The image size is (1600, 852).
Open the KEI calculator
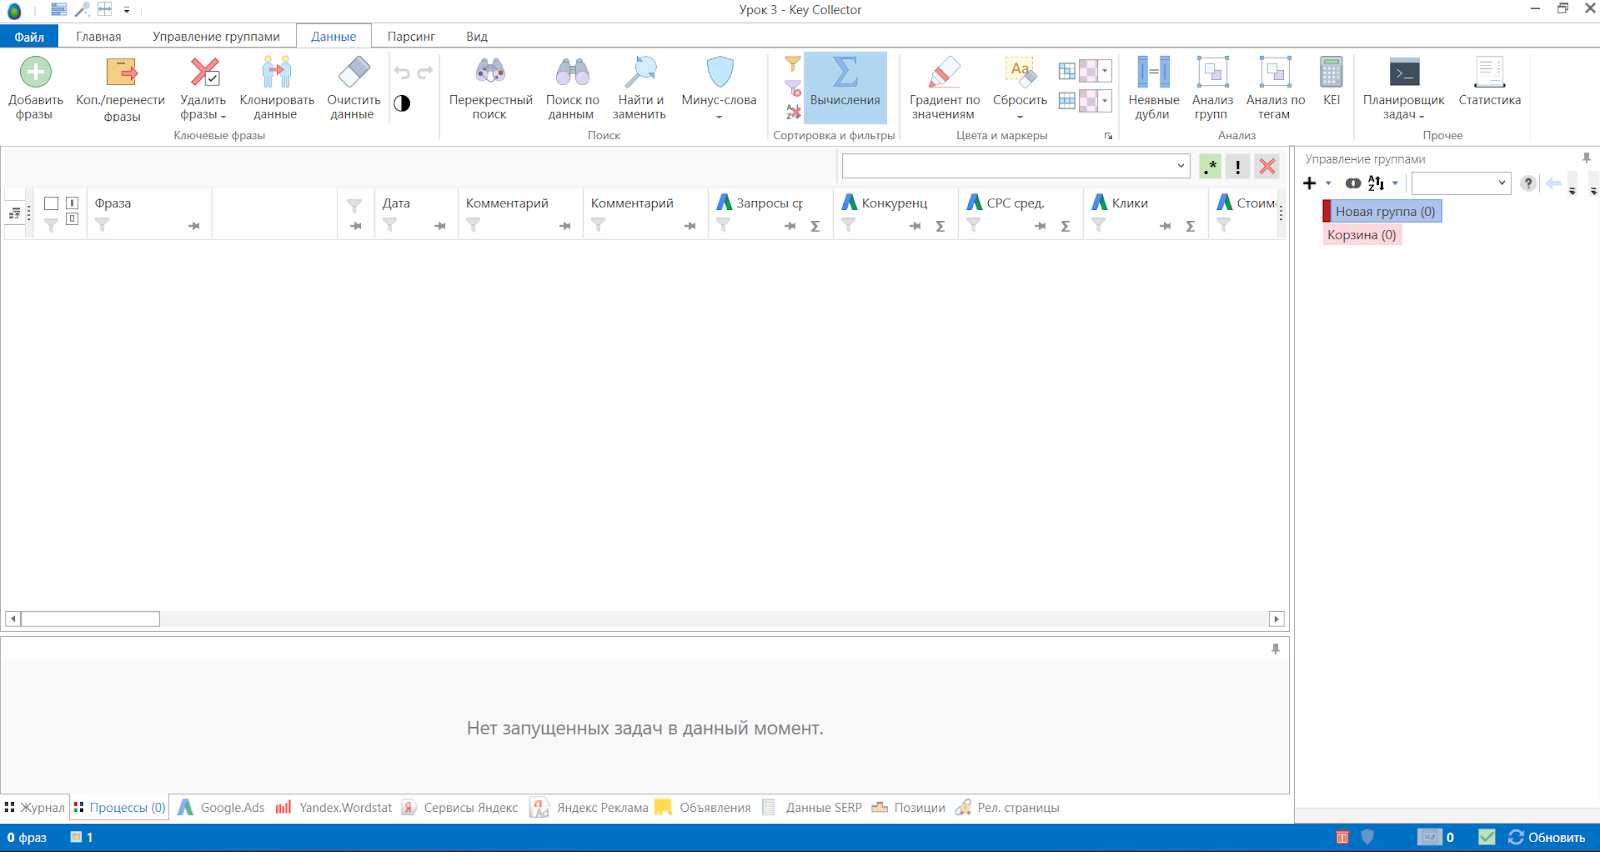(1331, 82)
